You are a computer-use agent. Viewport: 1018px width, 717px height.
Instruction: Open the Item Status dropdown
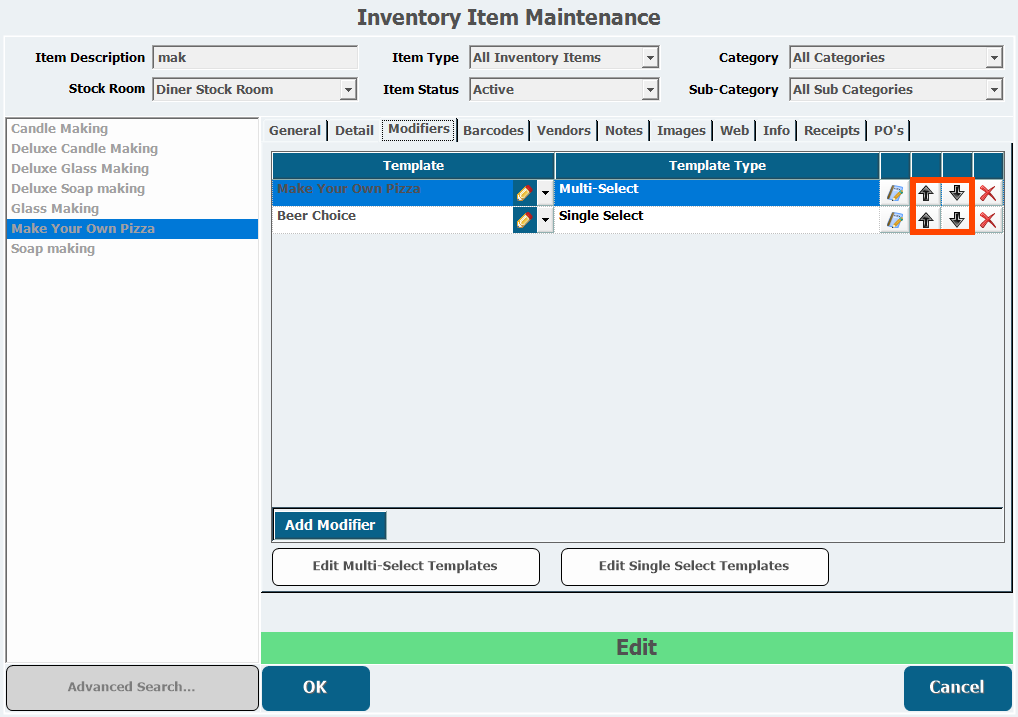click(x=650, y=90)
